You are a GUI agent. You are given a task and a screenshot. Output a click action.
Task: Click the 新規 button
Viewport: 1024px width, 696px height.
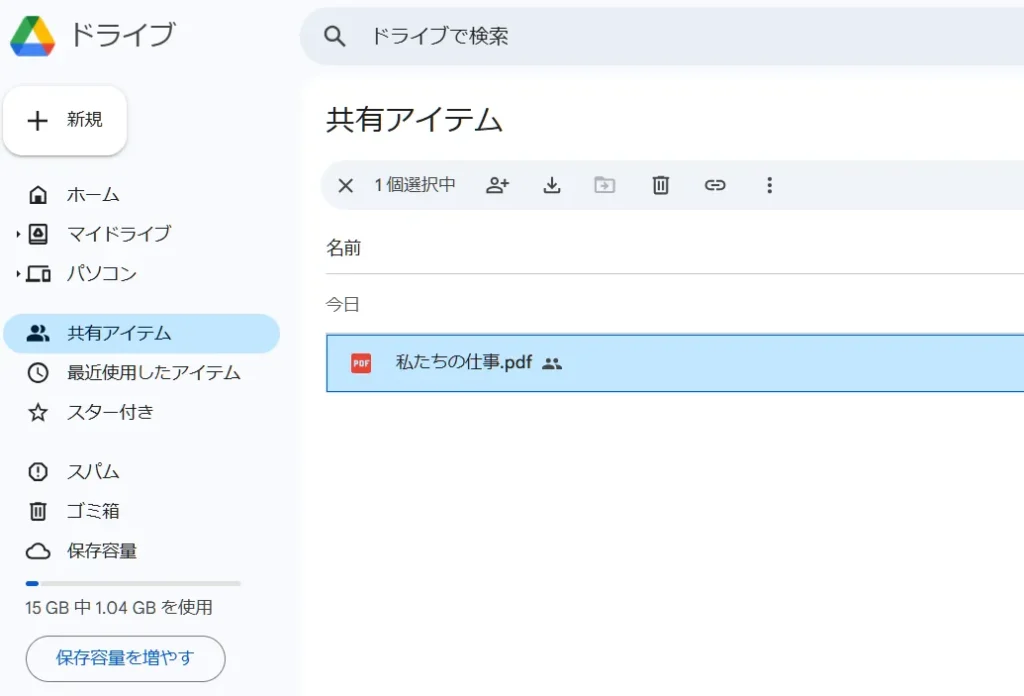pos(65,120)
